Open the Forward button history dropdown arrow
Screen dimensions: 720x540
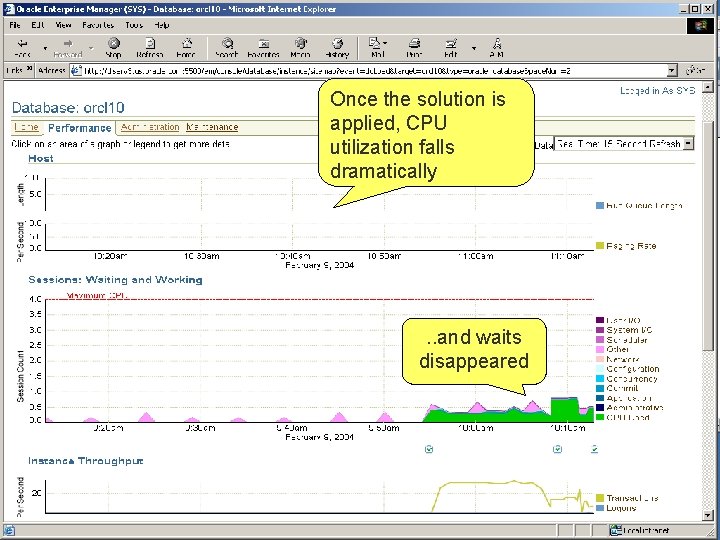(91, 48)
